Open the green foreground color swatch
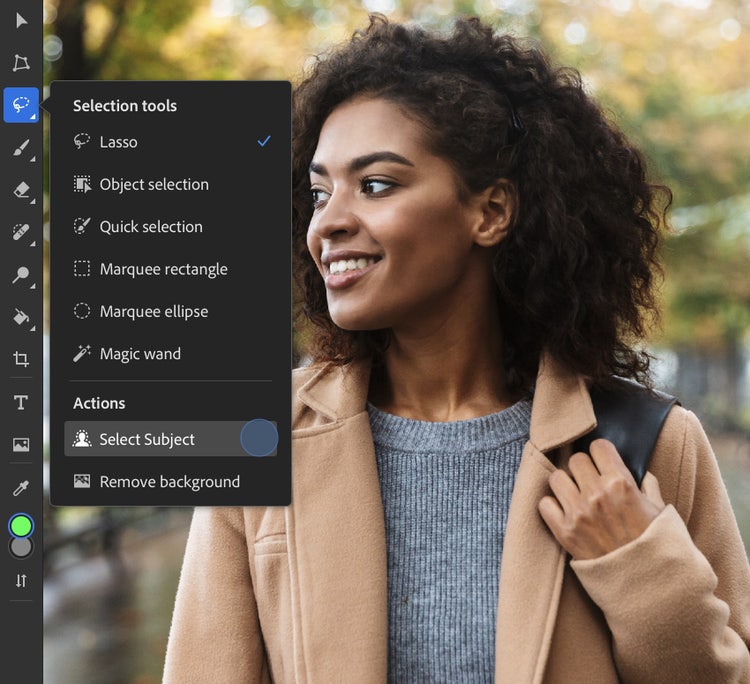This screenshot has height=684, width=750. point(21,525)
